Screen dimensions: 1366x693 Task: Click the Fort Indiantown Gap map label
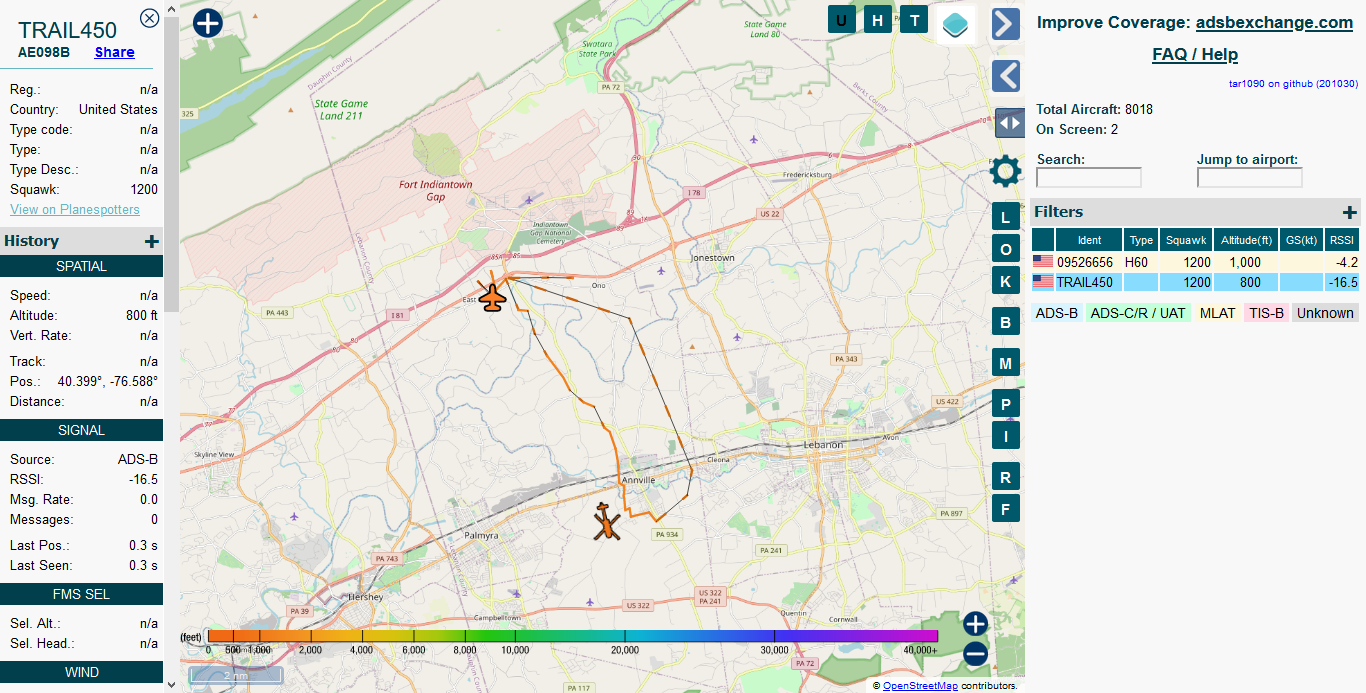pos(435,191)
